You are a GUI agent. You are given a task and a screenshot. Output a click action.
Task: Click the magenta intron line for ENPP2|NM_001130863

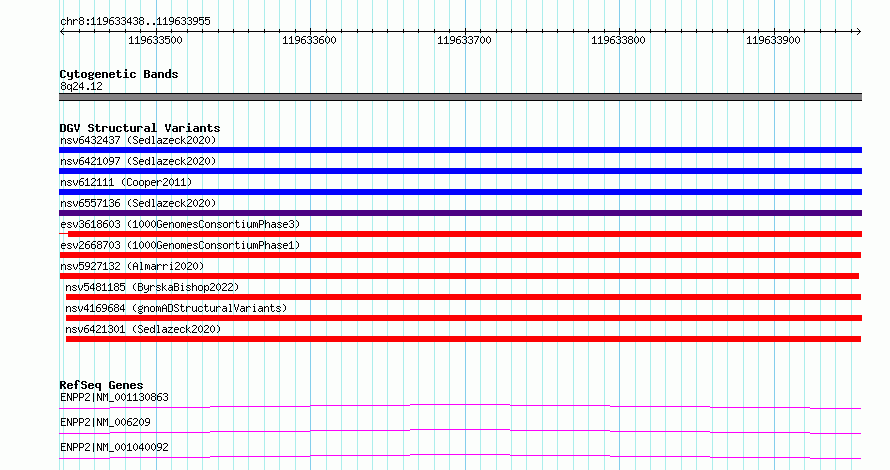point(460,406)
